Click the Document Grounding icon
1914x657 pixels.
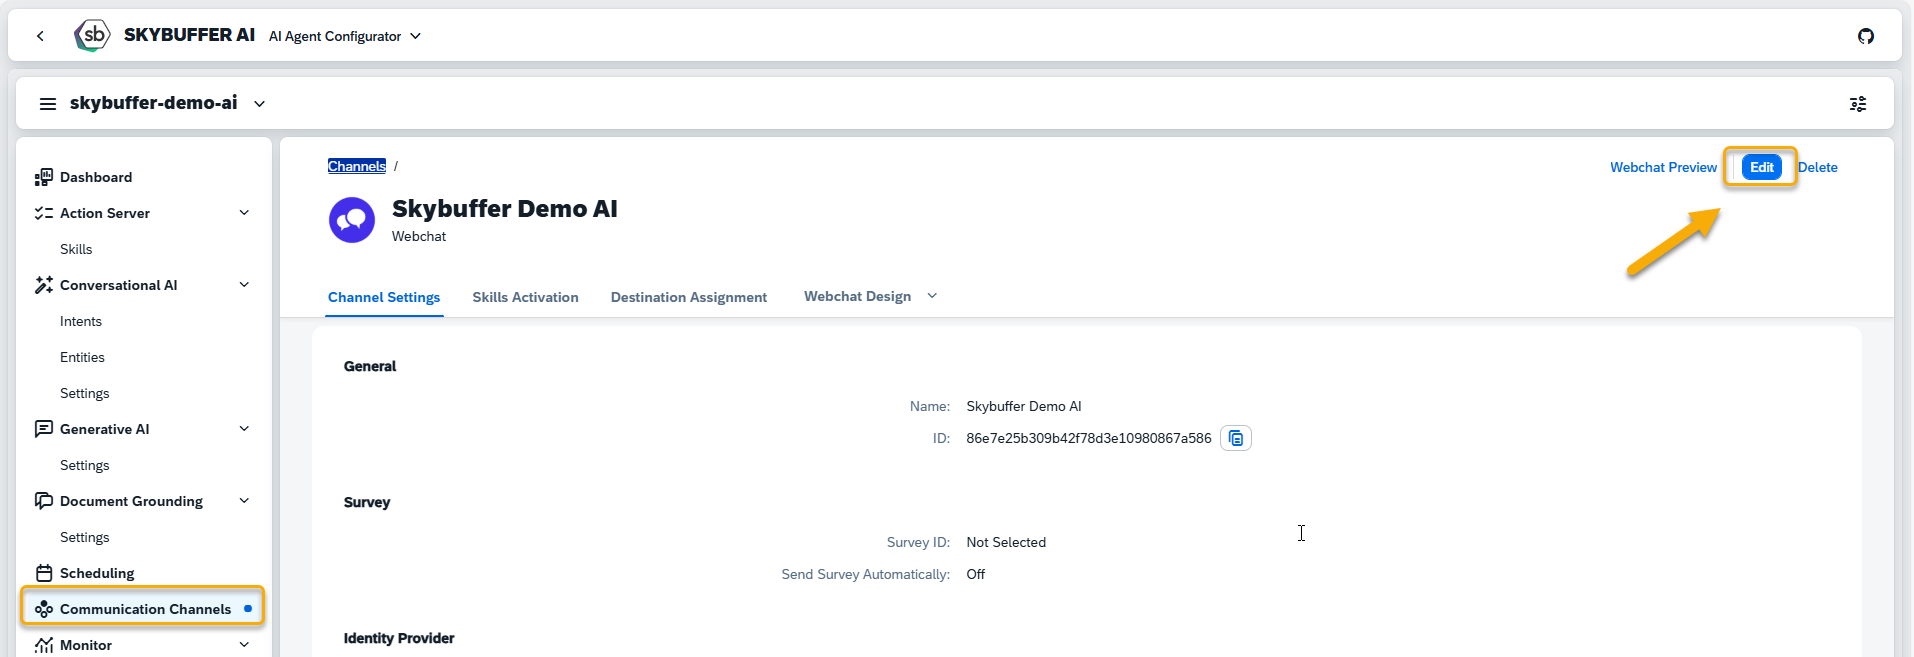point(44,501)
